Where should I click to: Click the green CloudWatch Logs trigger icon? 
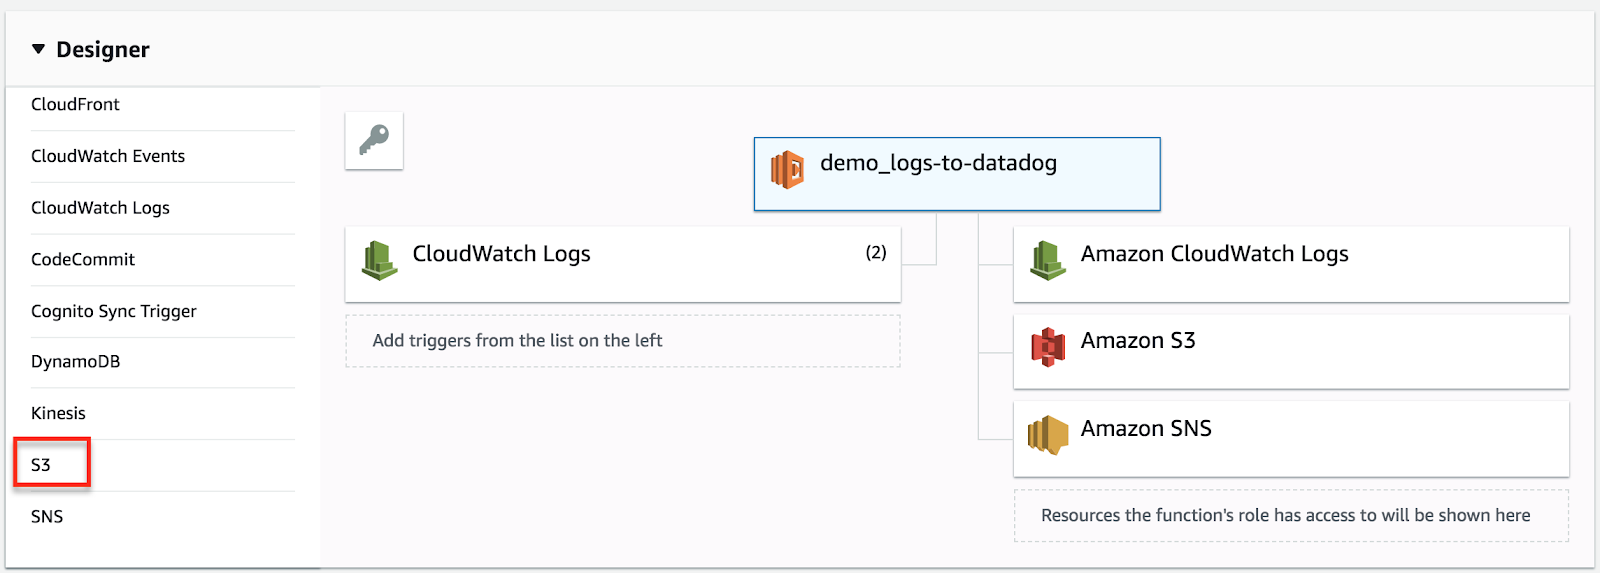[379, 260]
